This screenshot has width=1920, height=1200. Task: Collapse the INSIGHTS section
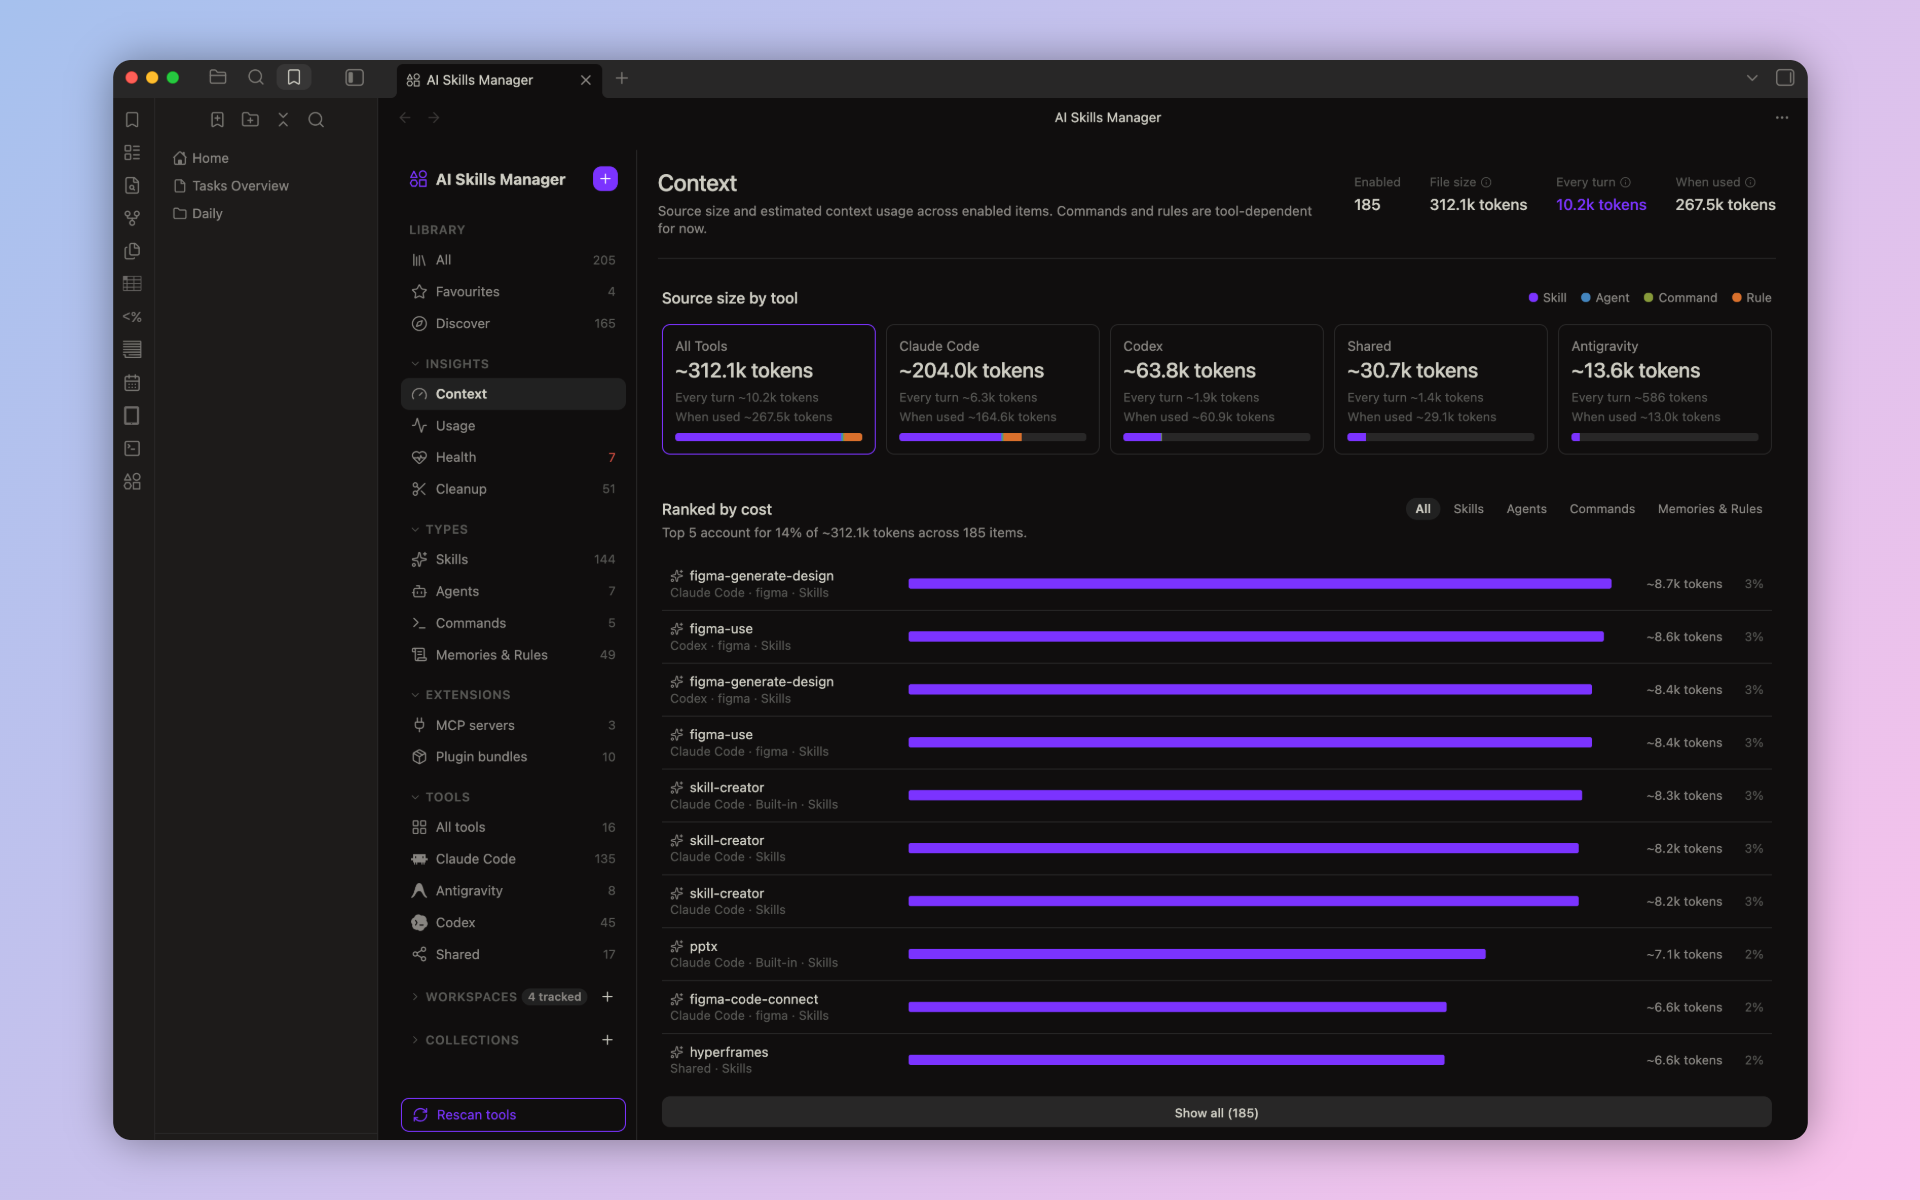coord(449,364)
